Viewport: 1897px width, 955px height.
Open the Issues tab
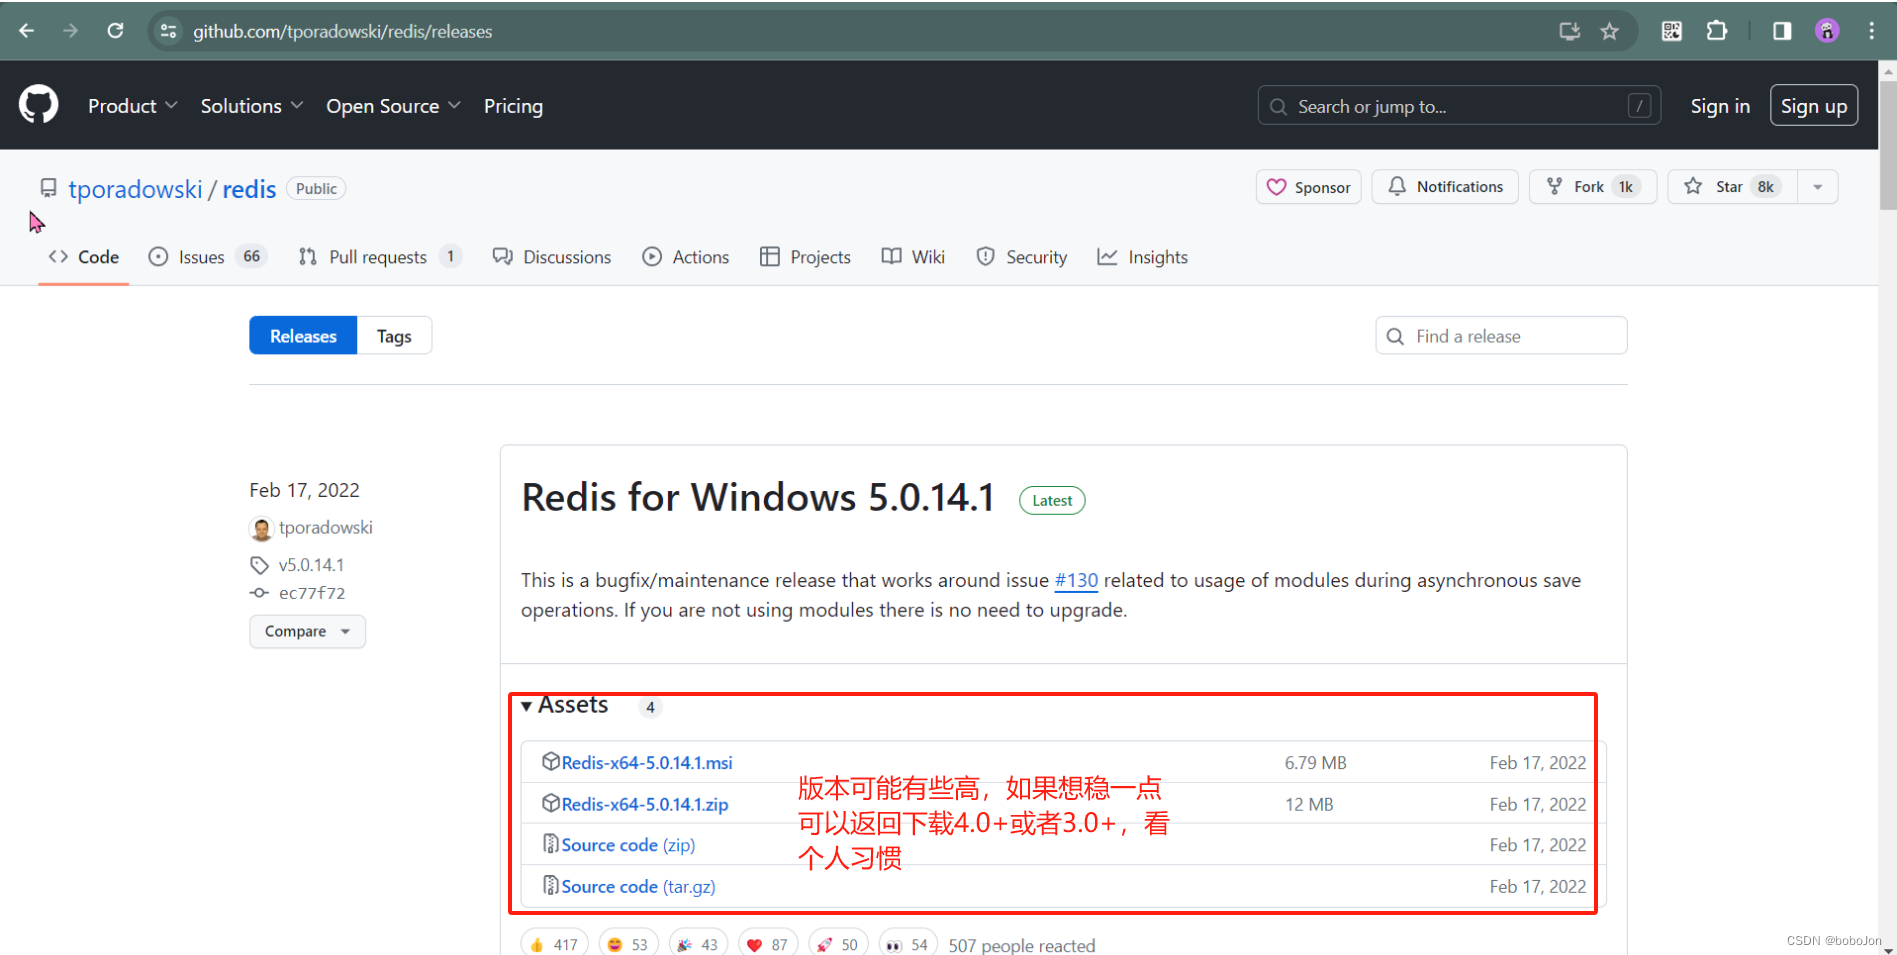(207, 257)
